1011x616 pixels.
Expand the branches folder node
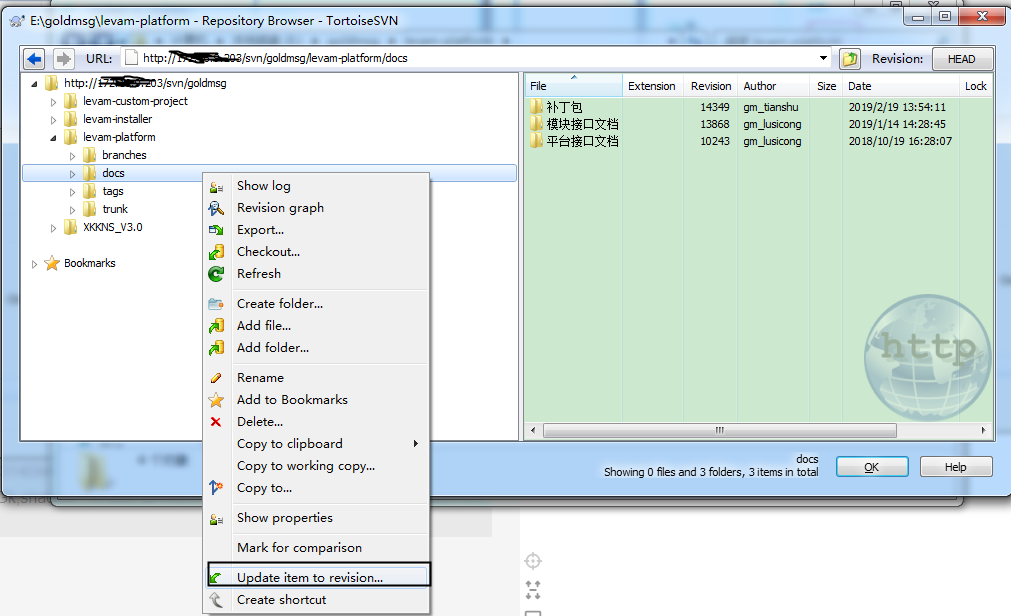(x=72, y=156)
